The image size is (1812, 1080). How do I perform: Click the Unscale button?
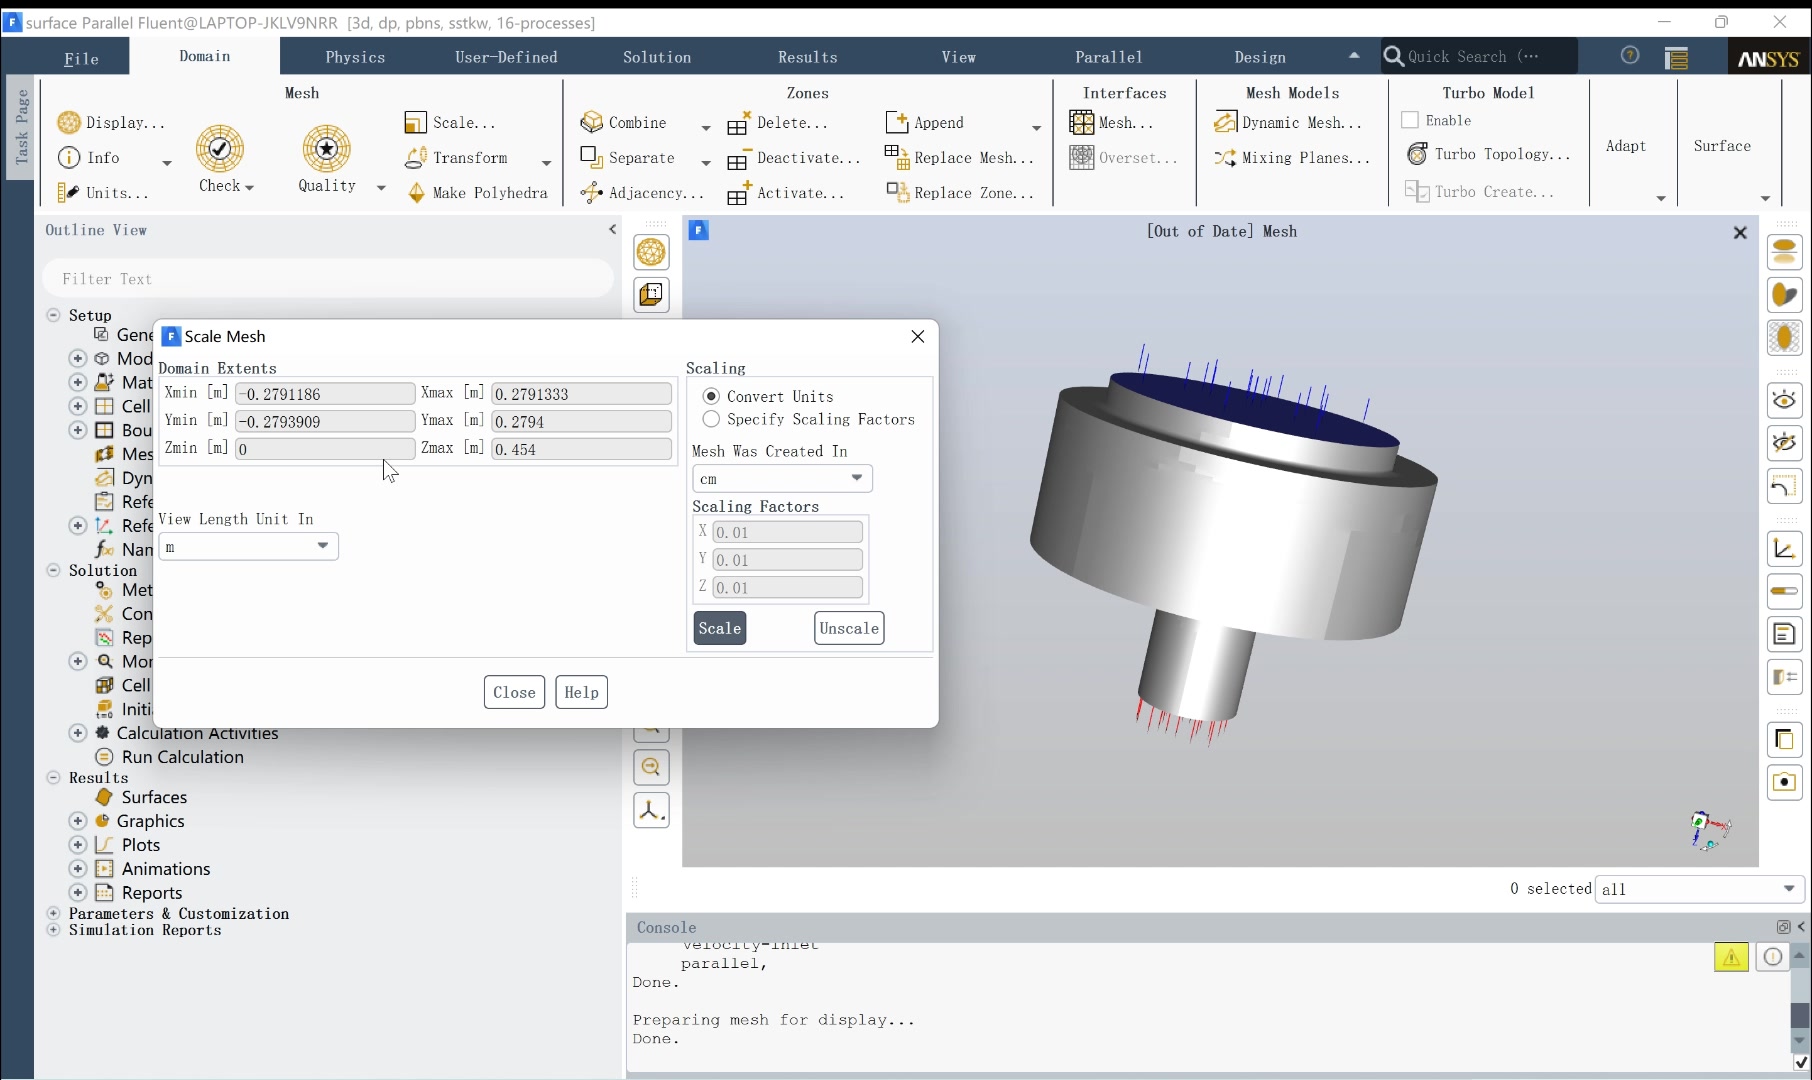pos(849,628)
